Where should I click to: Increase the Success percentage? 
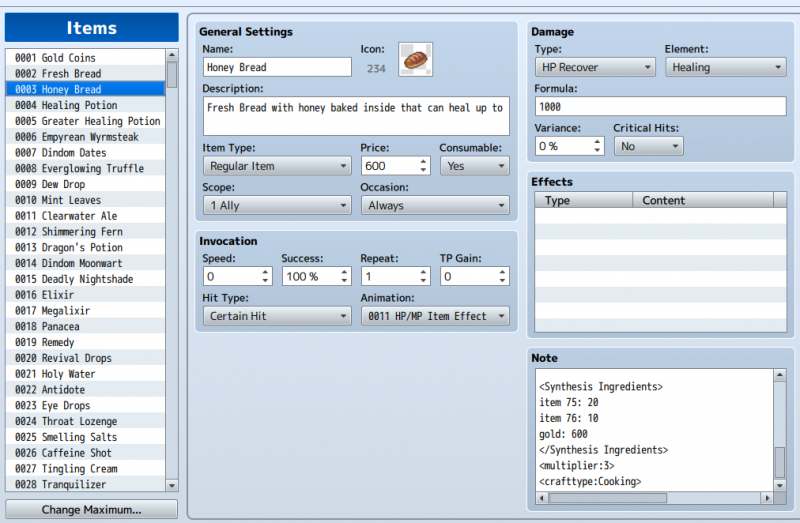point(344,272)
